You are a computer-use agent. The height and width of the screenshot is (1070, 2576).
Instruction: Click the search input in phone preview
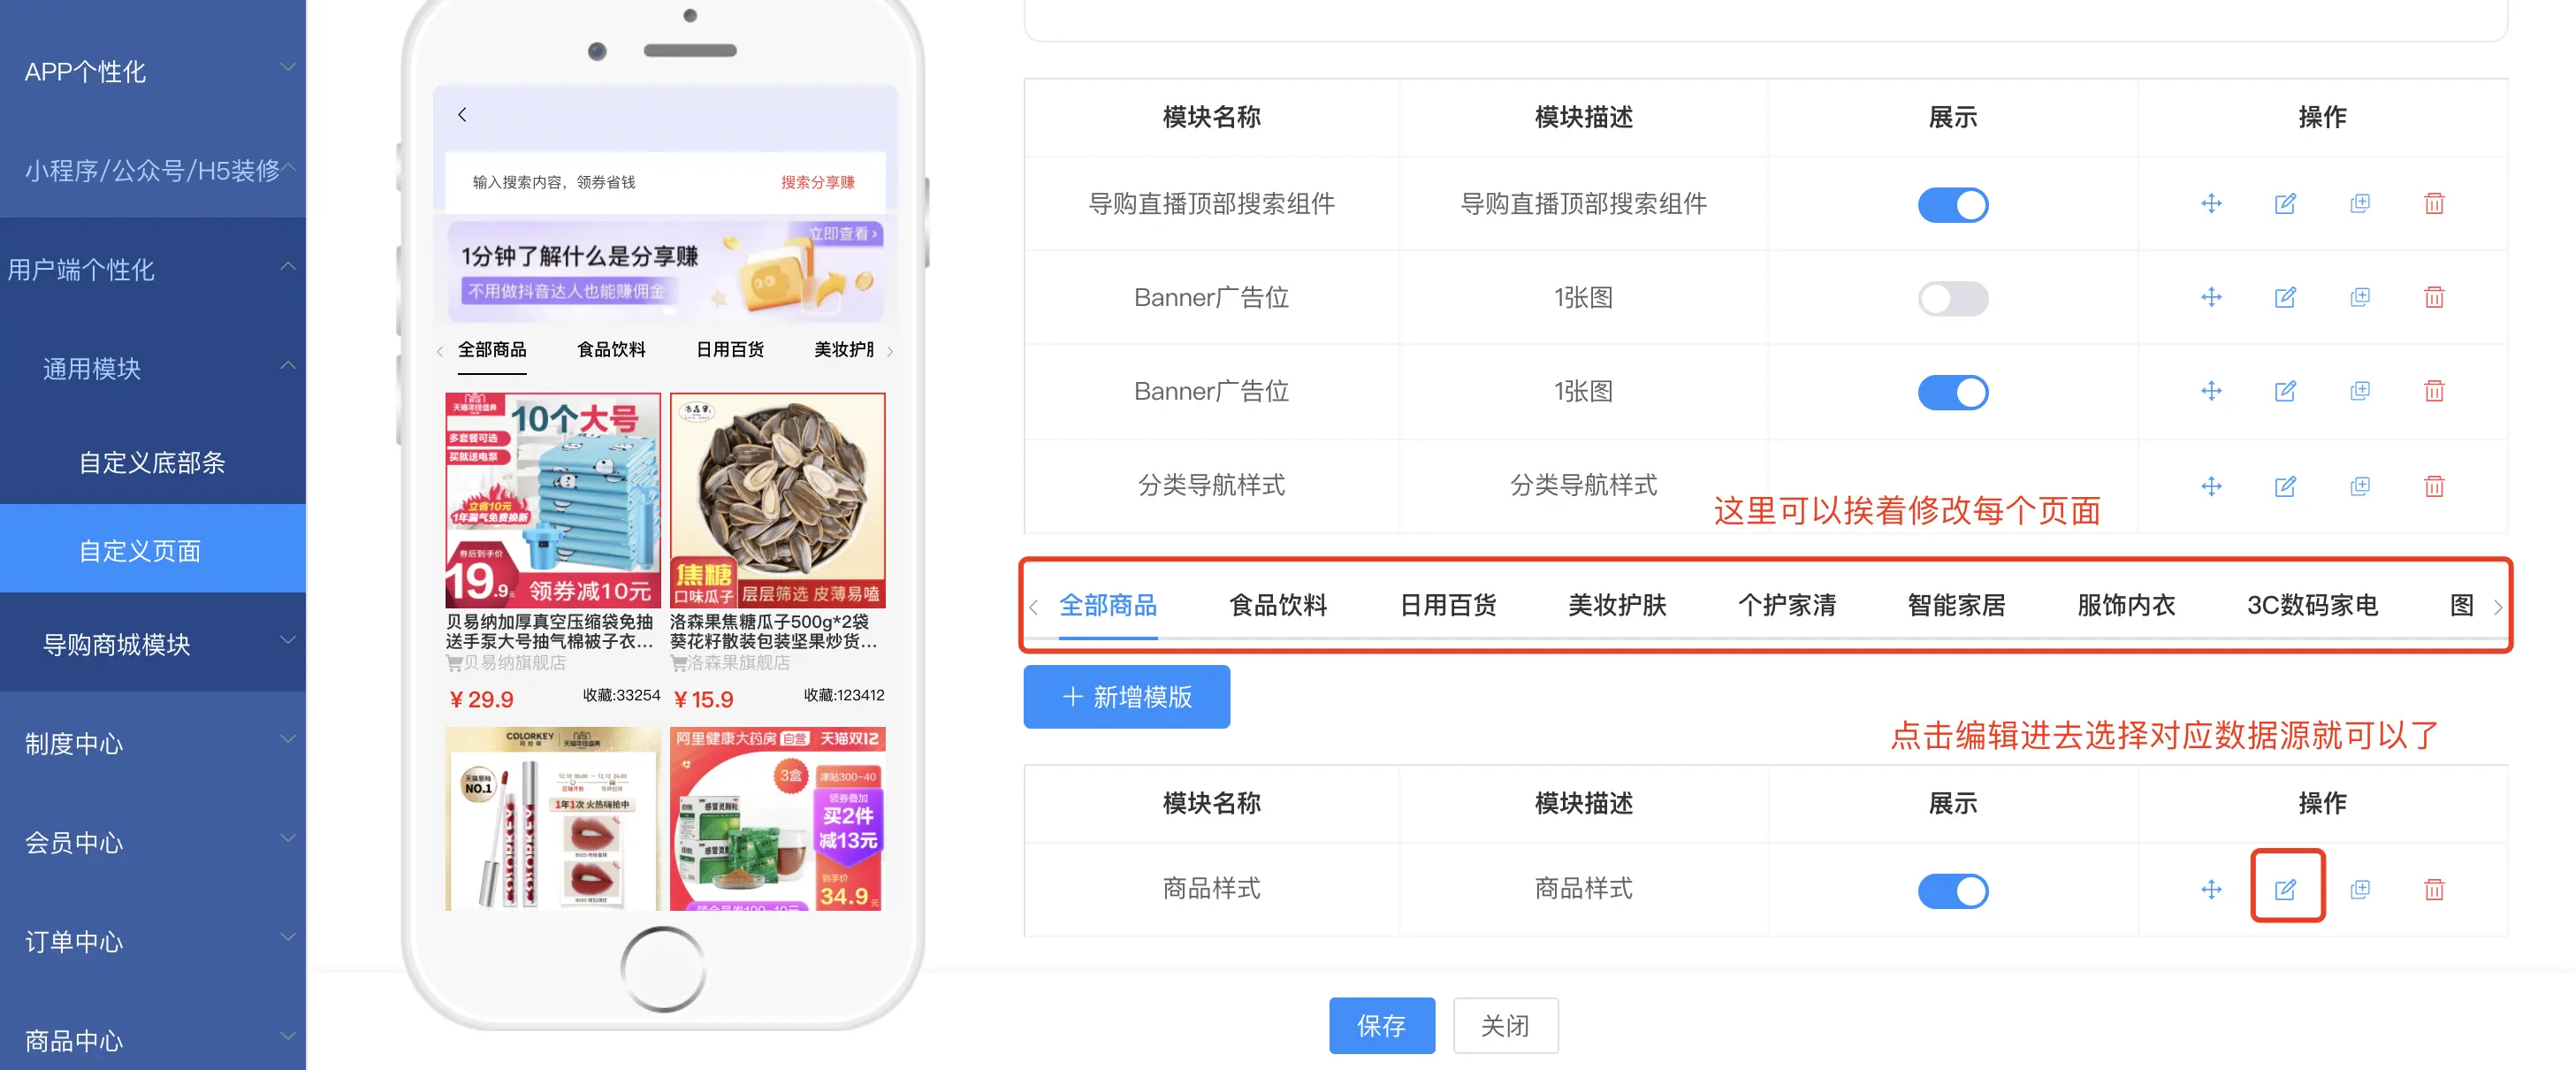620,182
